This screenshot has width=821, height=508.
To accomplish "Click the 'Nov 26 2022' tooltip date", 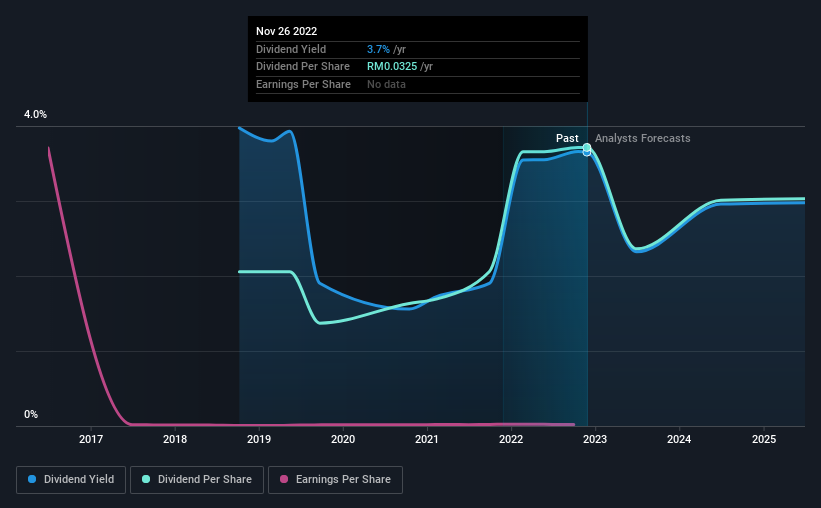I will pyautogui.click(x=286, y=31).
